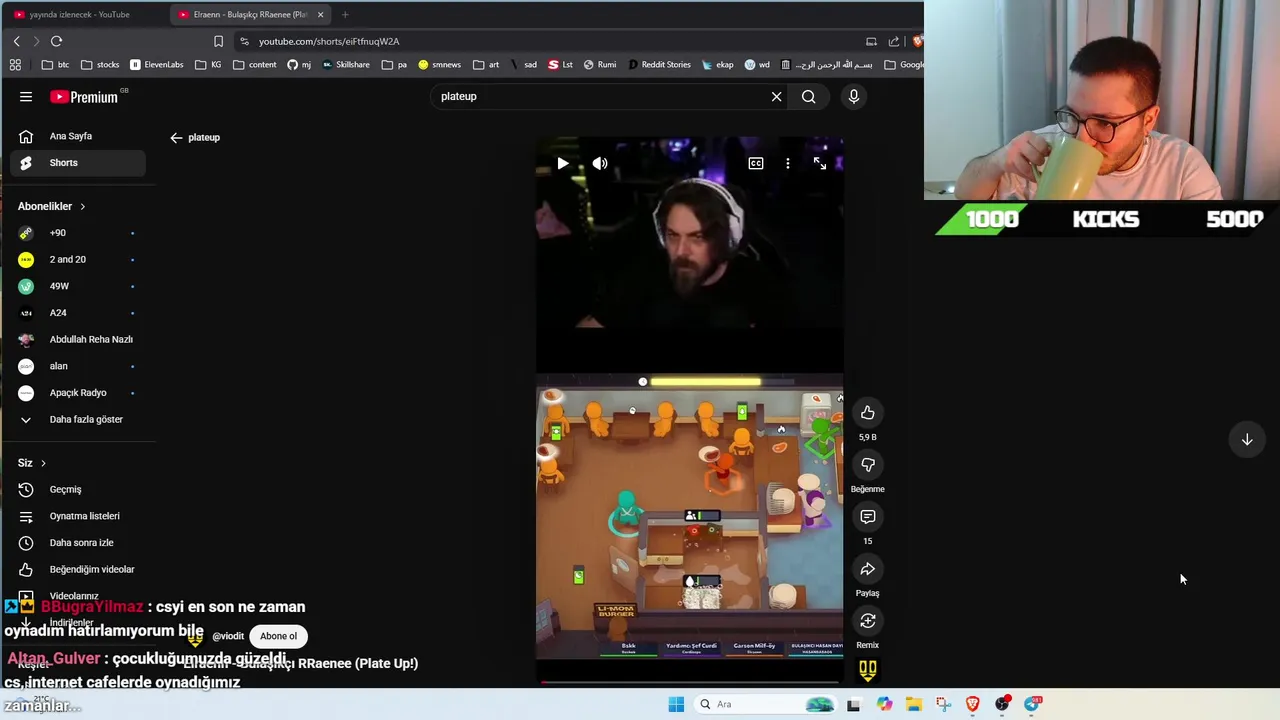Subscribe with the Abone ol button
The image size is (1280, 720).
278,636
